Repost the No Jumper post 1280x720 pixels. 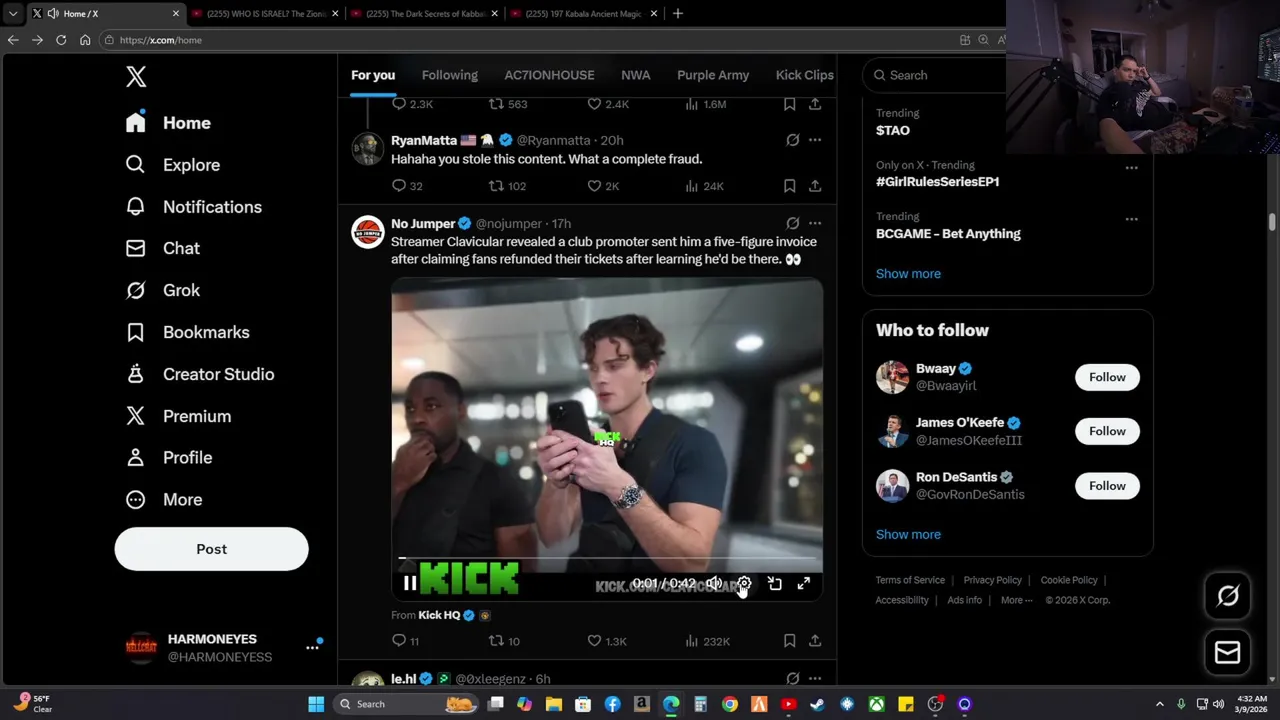504,641
